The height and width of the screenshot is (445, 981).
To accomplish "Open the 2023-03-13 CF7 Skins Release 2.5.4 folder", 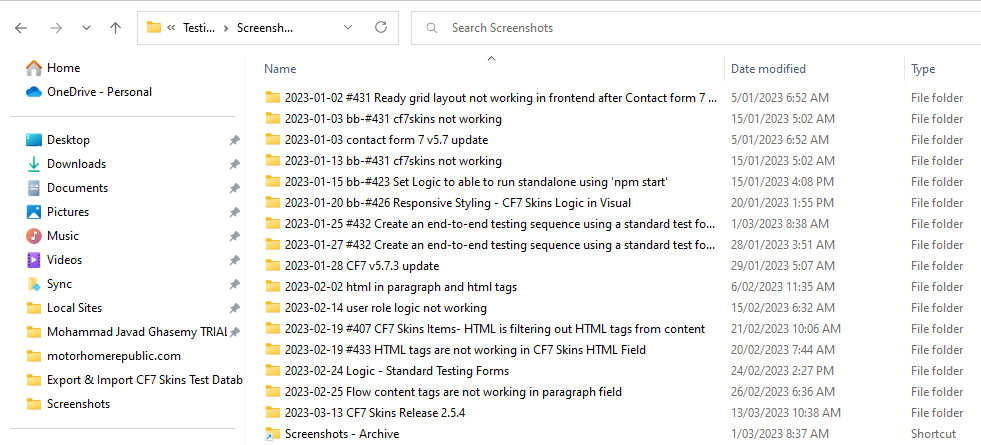I will coord(374,413).
